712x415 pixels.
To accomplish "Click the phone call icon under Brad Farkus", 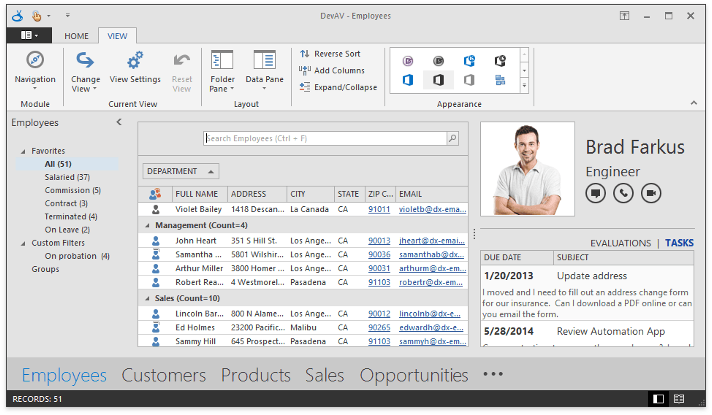I will [x=623, y=193].
